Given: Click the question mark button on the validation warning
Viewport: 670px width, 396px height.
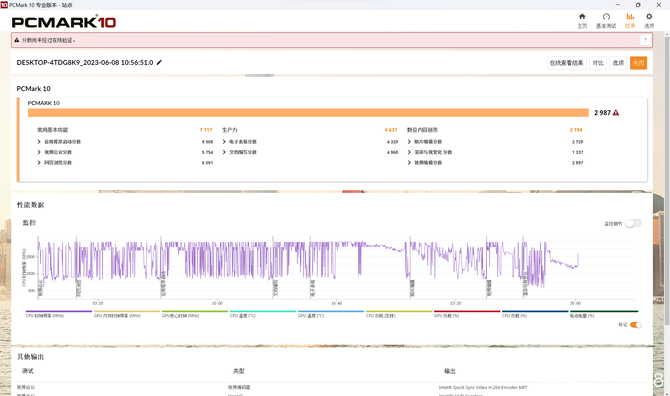Looking at the screenshot, I should 645,40.
